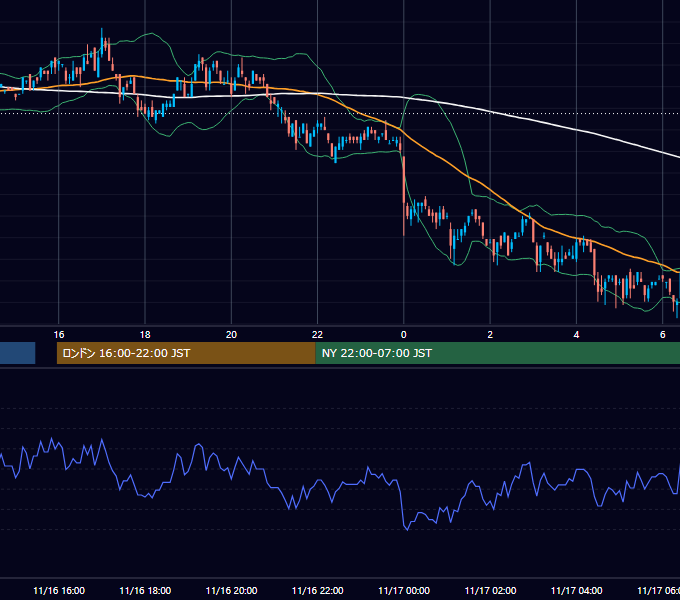Click the 11/17 00:00 date label

click(404, 590)
